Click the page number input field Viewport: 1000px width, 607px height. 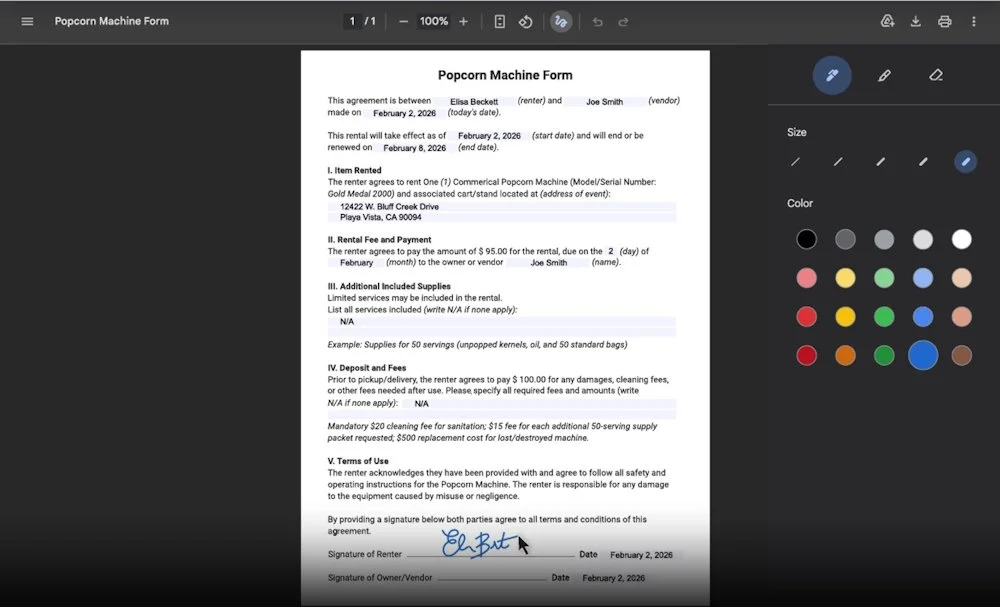351,21
